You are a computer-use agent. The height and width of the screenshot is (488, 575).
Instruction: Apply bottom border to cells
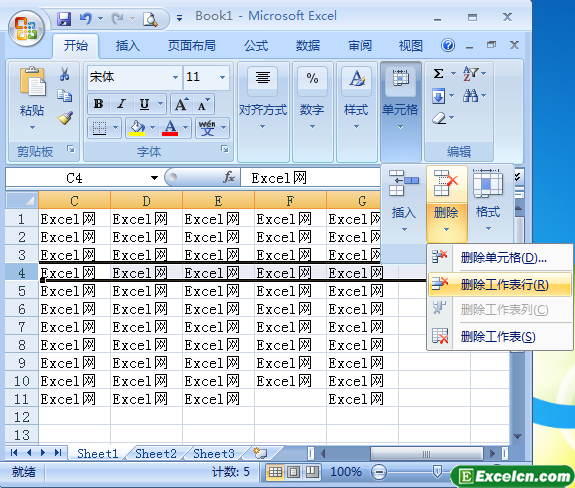[99, 128]
